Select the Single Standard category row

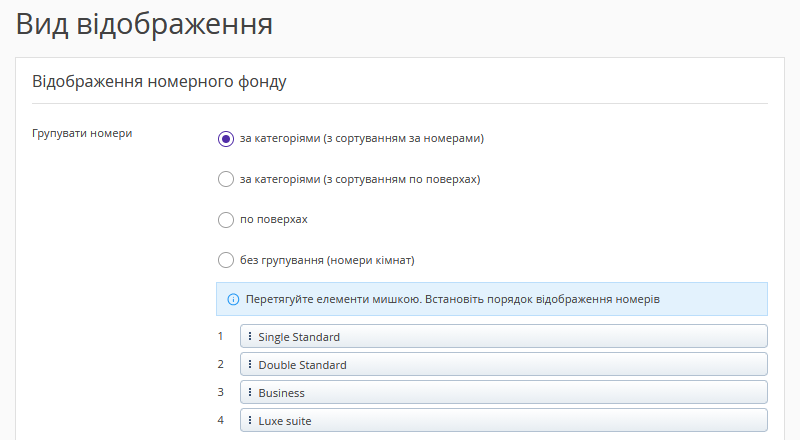pyautogui.click(x=503, y=336)
